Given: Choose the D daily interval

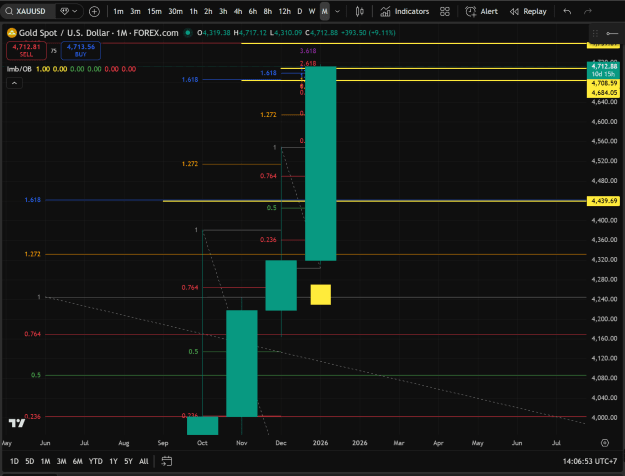Looking at the screenshot, I should click(x=299, y=12).
